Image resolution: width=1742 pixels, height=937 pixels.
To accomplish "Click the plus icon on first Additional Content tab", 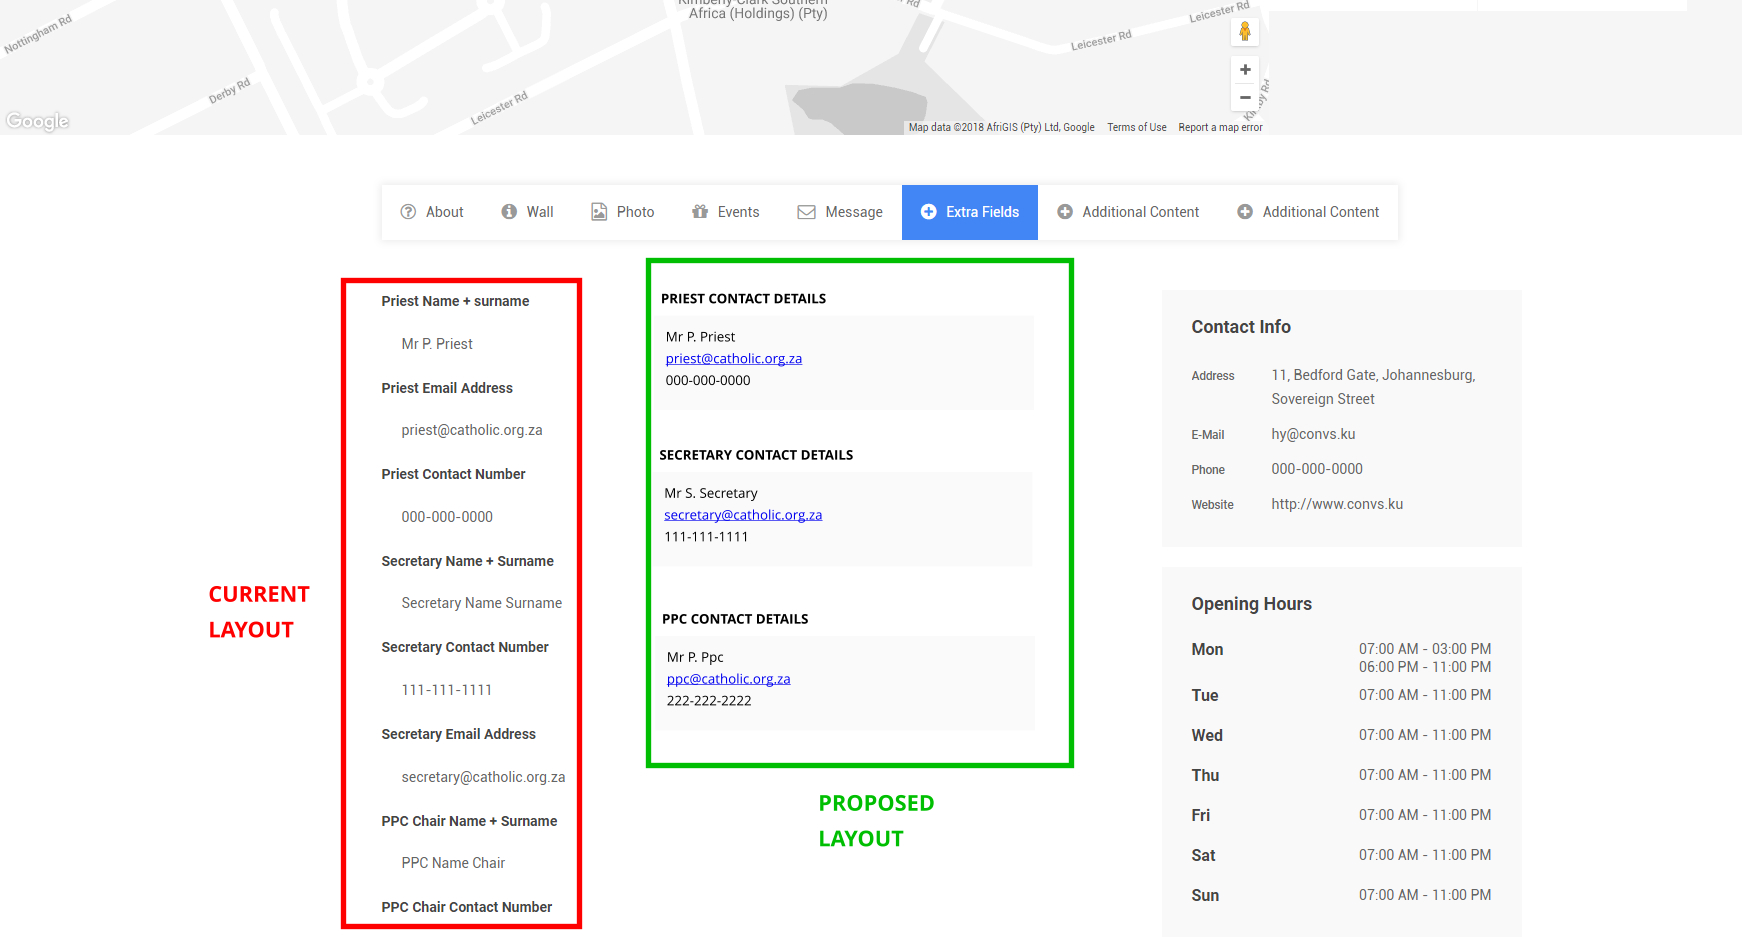I will click(1065, 211).
